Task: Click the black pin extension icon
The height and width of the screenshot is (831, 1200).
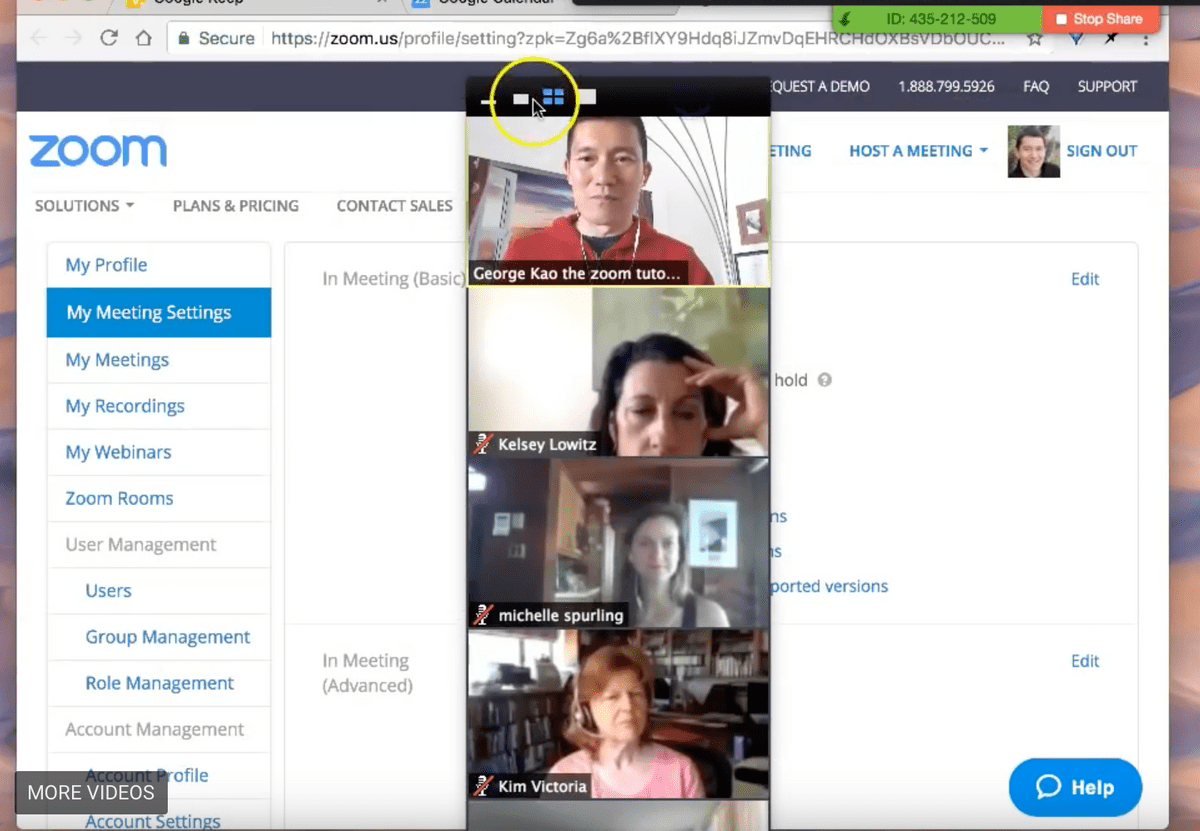Action: pyautogui.click(x=1111, y=39)
